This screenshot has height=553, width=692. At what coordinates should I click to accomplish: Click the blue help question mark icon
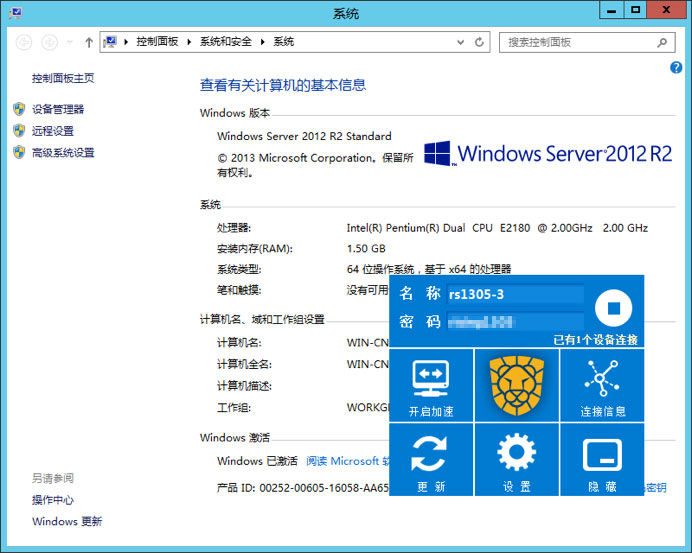point(676,67)
